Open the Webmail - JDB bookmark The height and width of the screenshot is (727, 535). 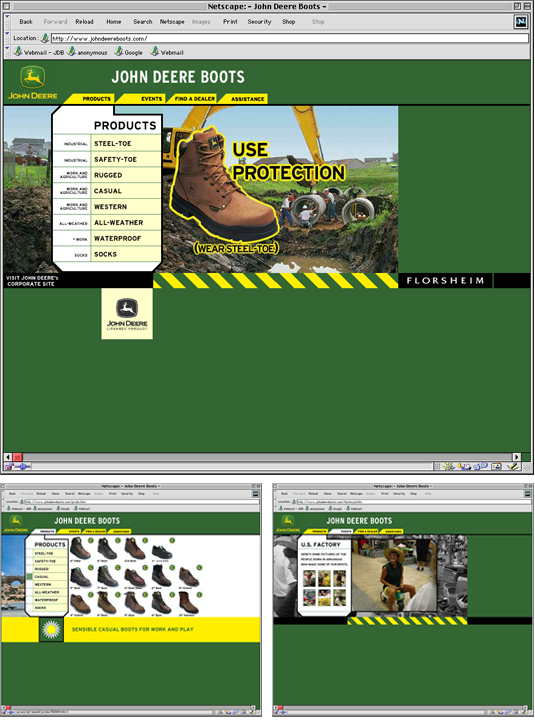click(x=39, y=52)
